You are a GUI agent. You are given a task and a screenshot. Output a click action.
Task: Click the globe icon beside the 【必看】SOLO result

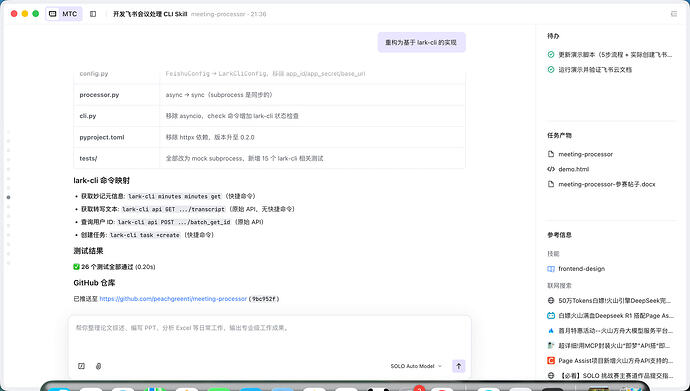(x=551, y=376)
